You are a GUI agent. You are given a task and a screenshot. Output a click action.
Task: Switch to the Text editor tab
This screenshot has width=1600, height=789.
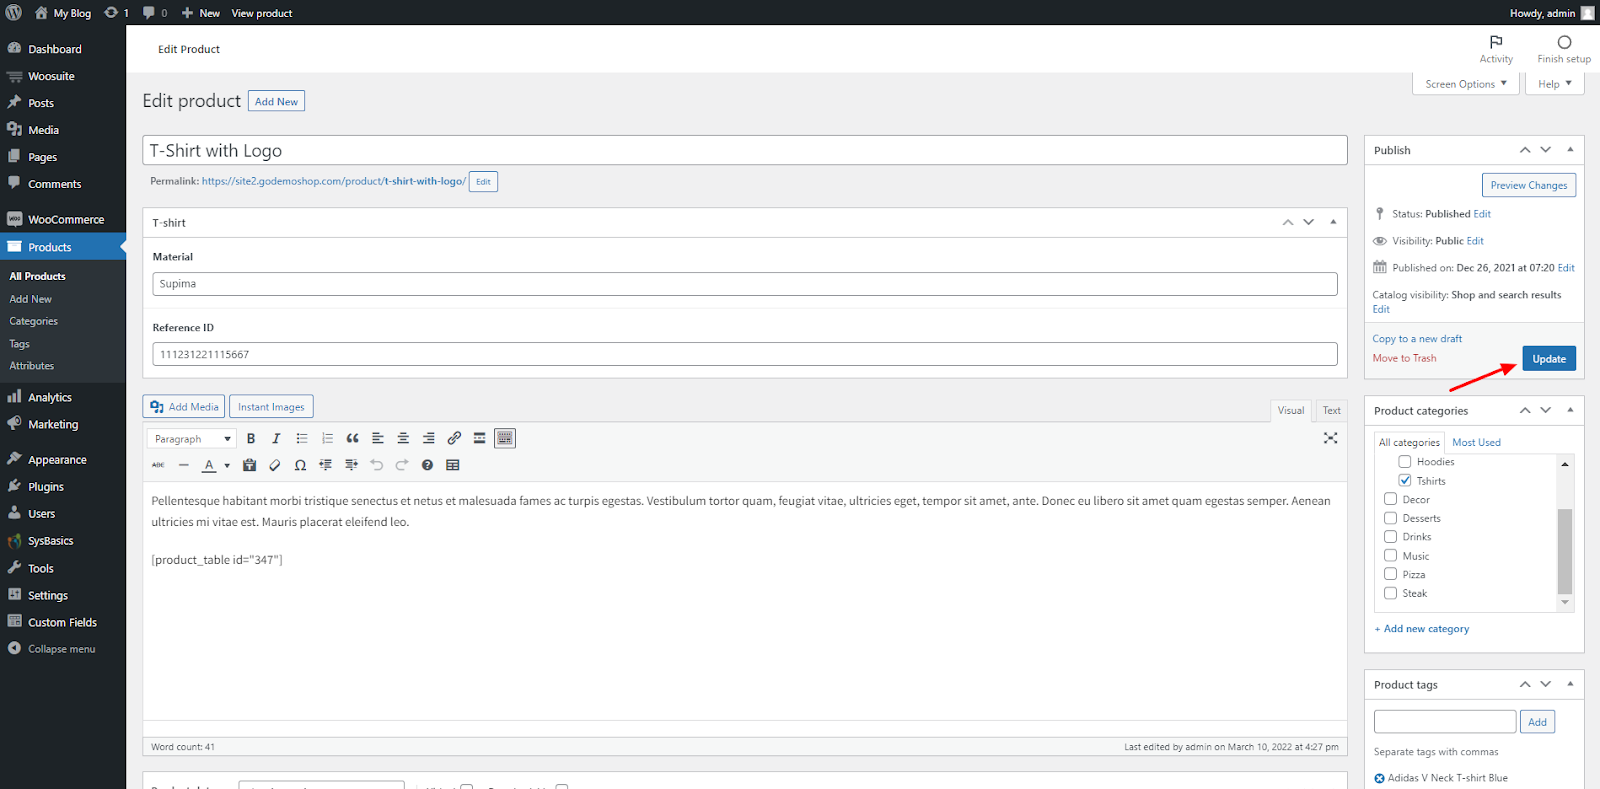tap(1331, 410)
